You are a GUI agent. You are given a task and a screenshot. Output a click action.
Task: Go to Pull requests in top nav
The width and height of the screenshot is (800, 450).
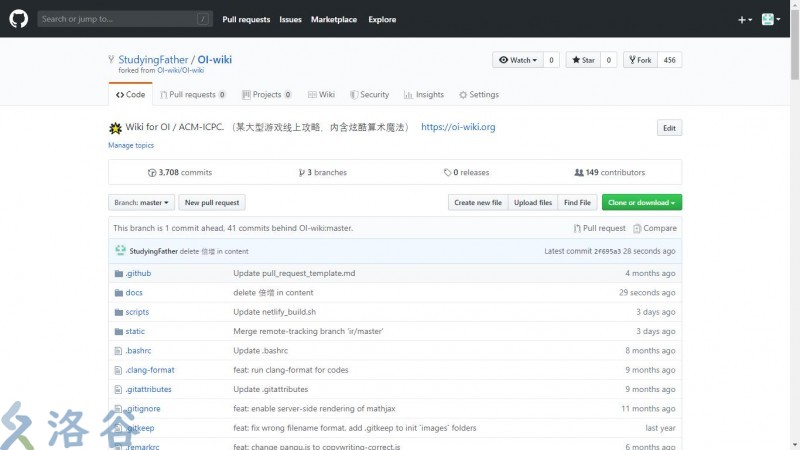246,19
